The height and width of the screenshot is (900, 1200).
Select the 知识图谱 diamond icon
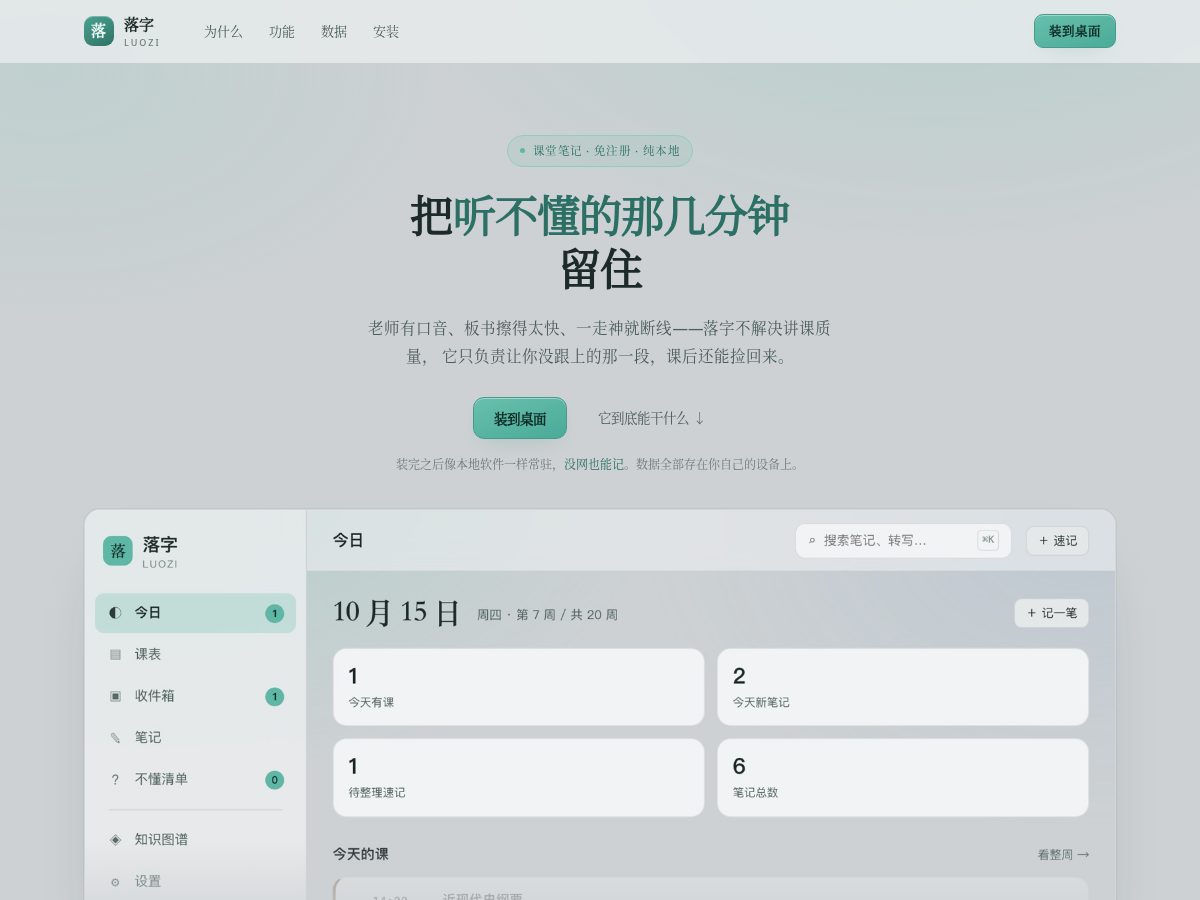coord(115,839)
